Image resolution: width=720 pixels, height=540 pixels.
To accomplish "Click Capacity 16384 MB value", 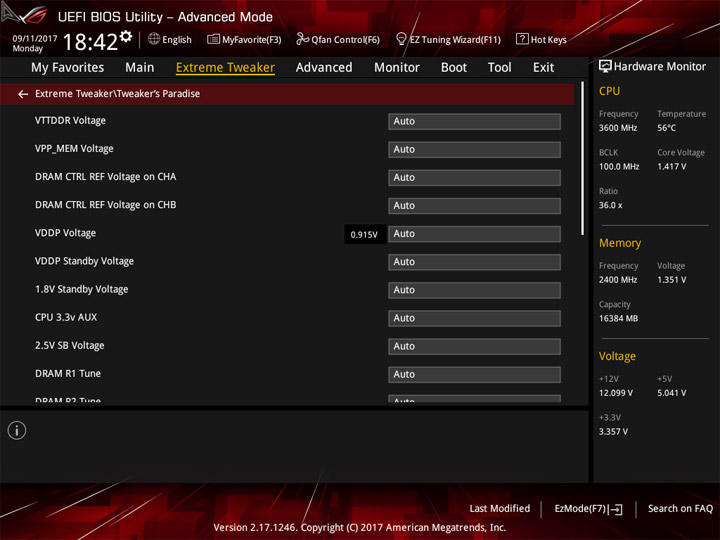I will coord(618,318).
